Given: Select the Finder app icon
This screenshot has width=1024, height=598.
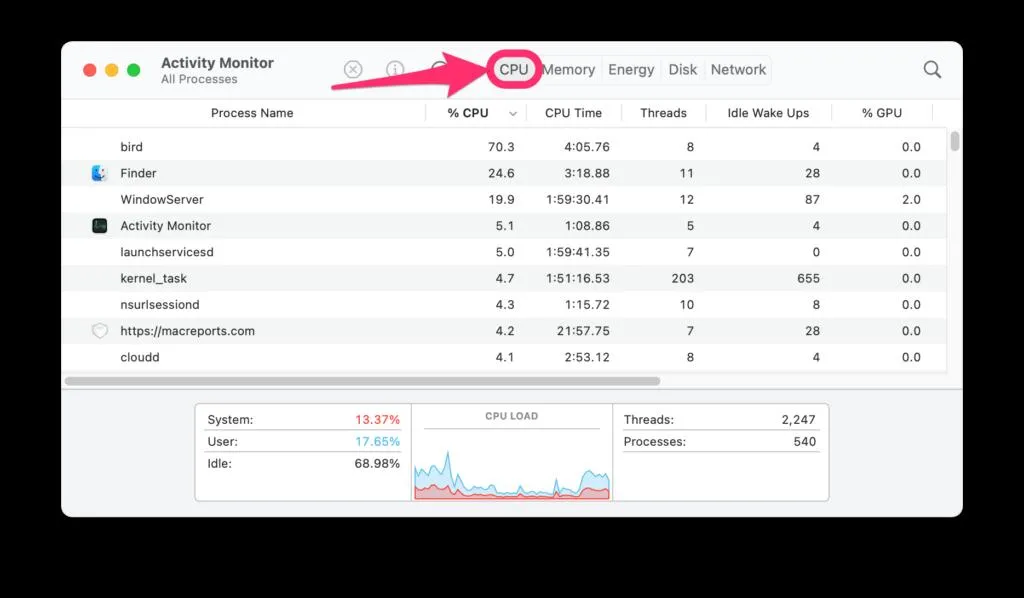Looking at the screenshot, I should (99, 173).
